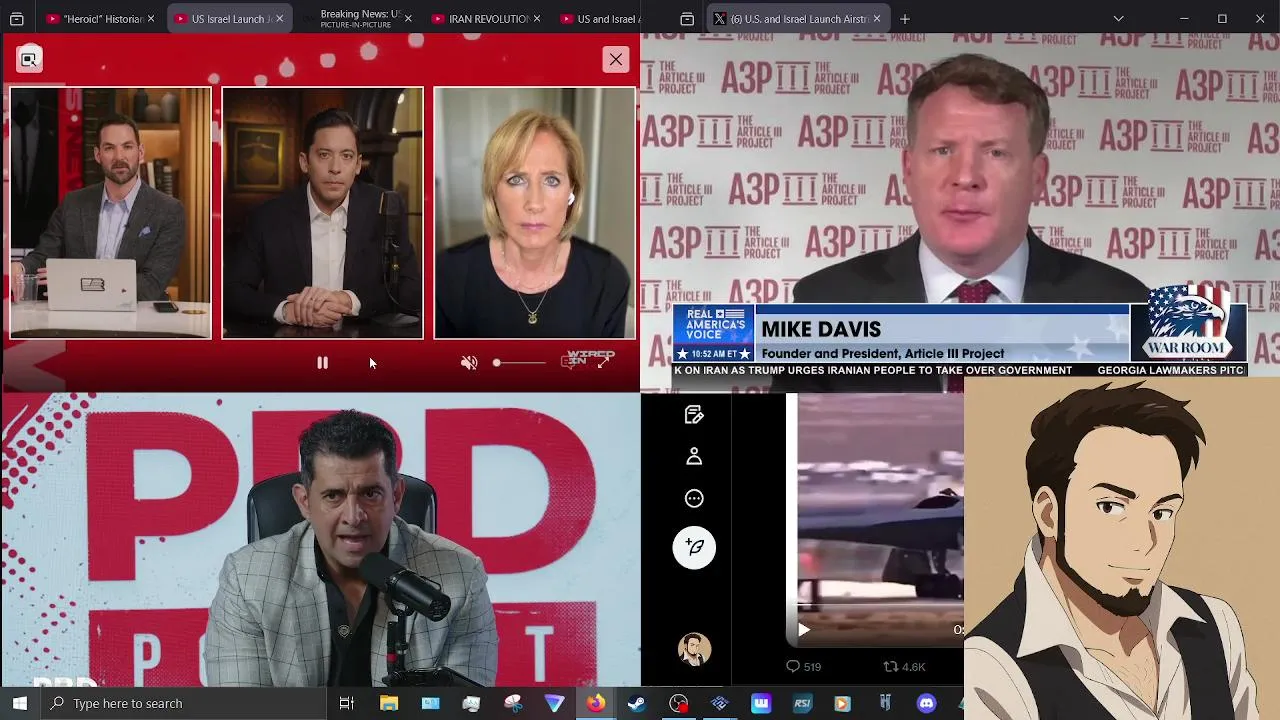Open the X account avatar menu
The height and width of the screenshot is (720, 1280).
click(x=694, y=649)
